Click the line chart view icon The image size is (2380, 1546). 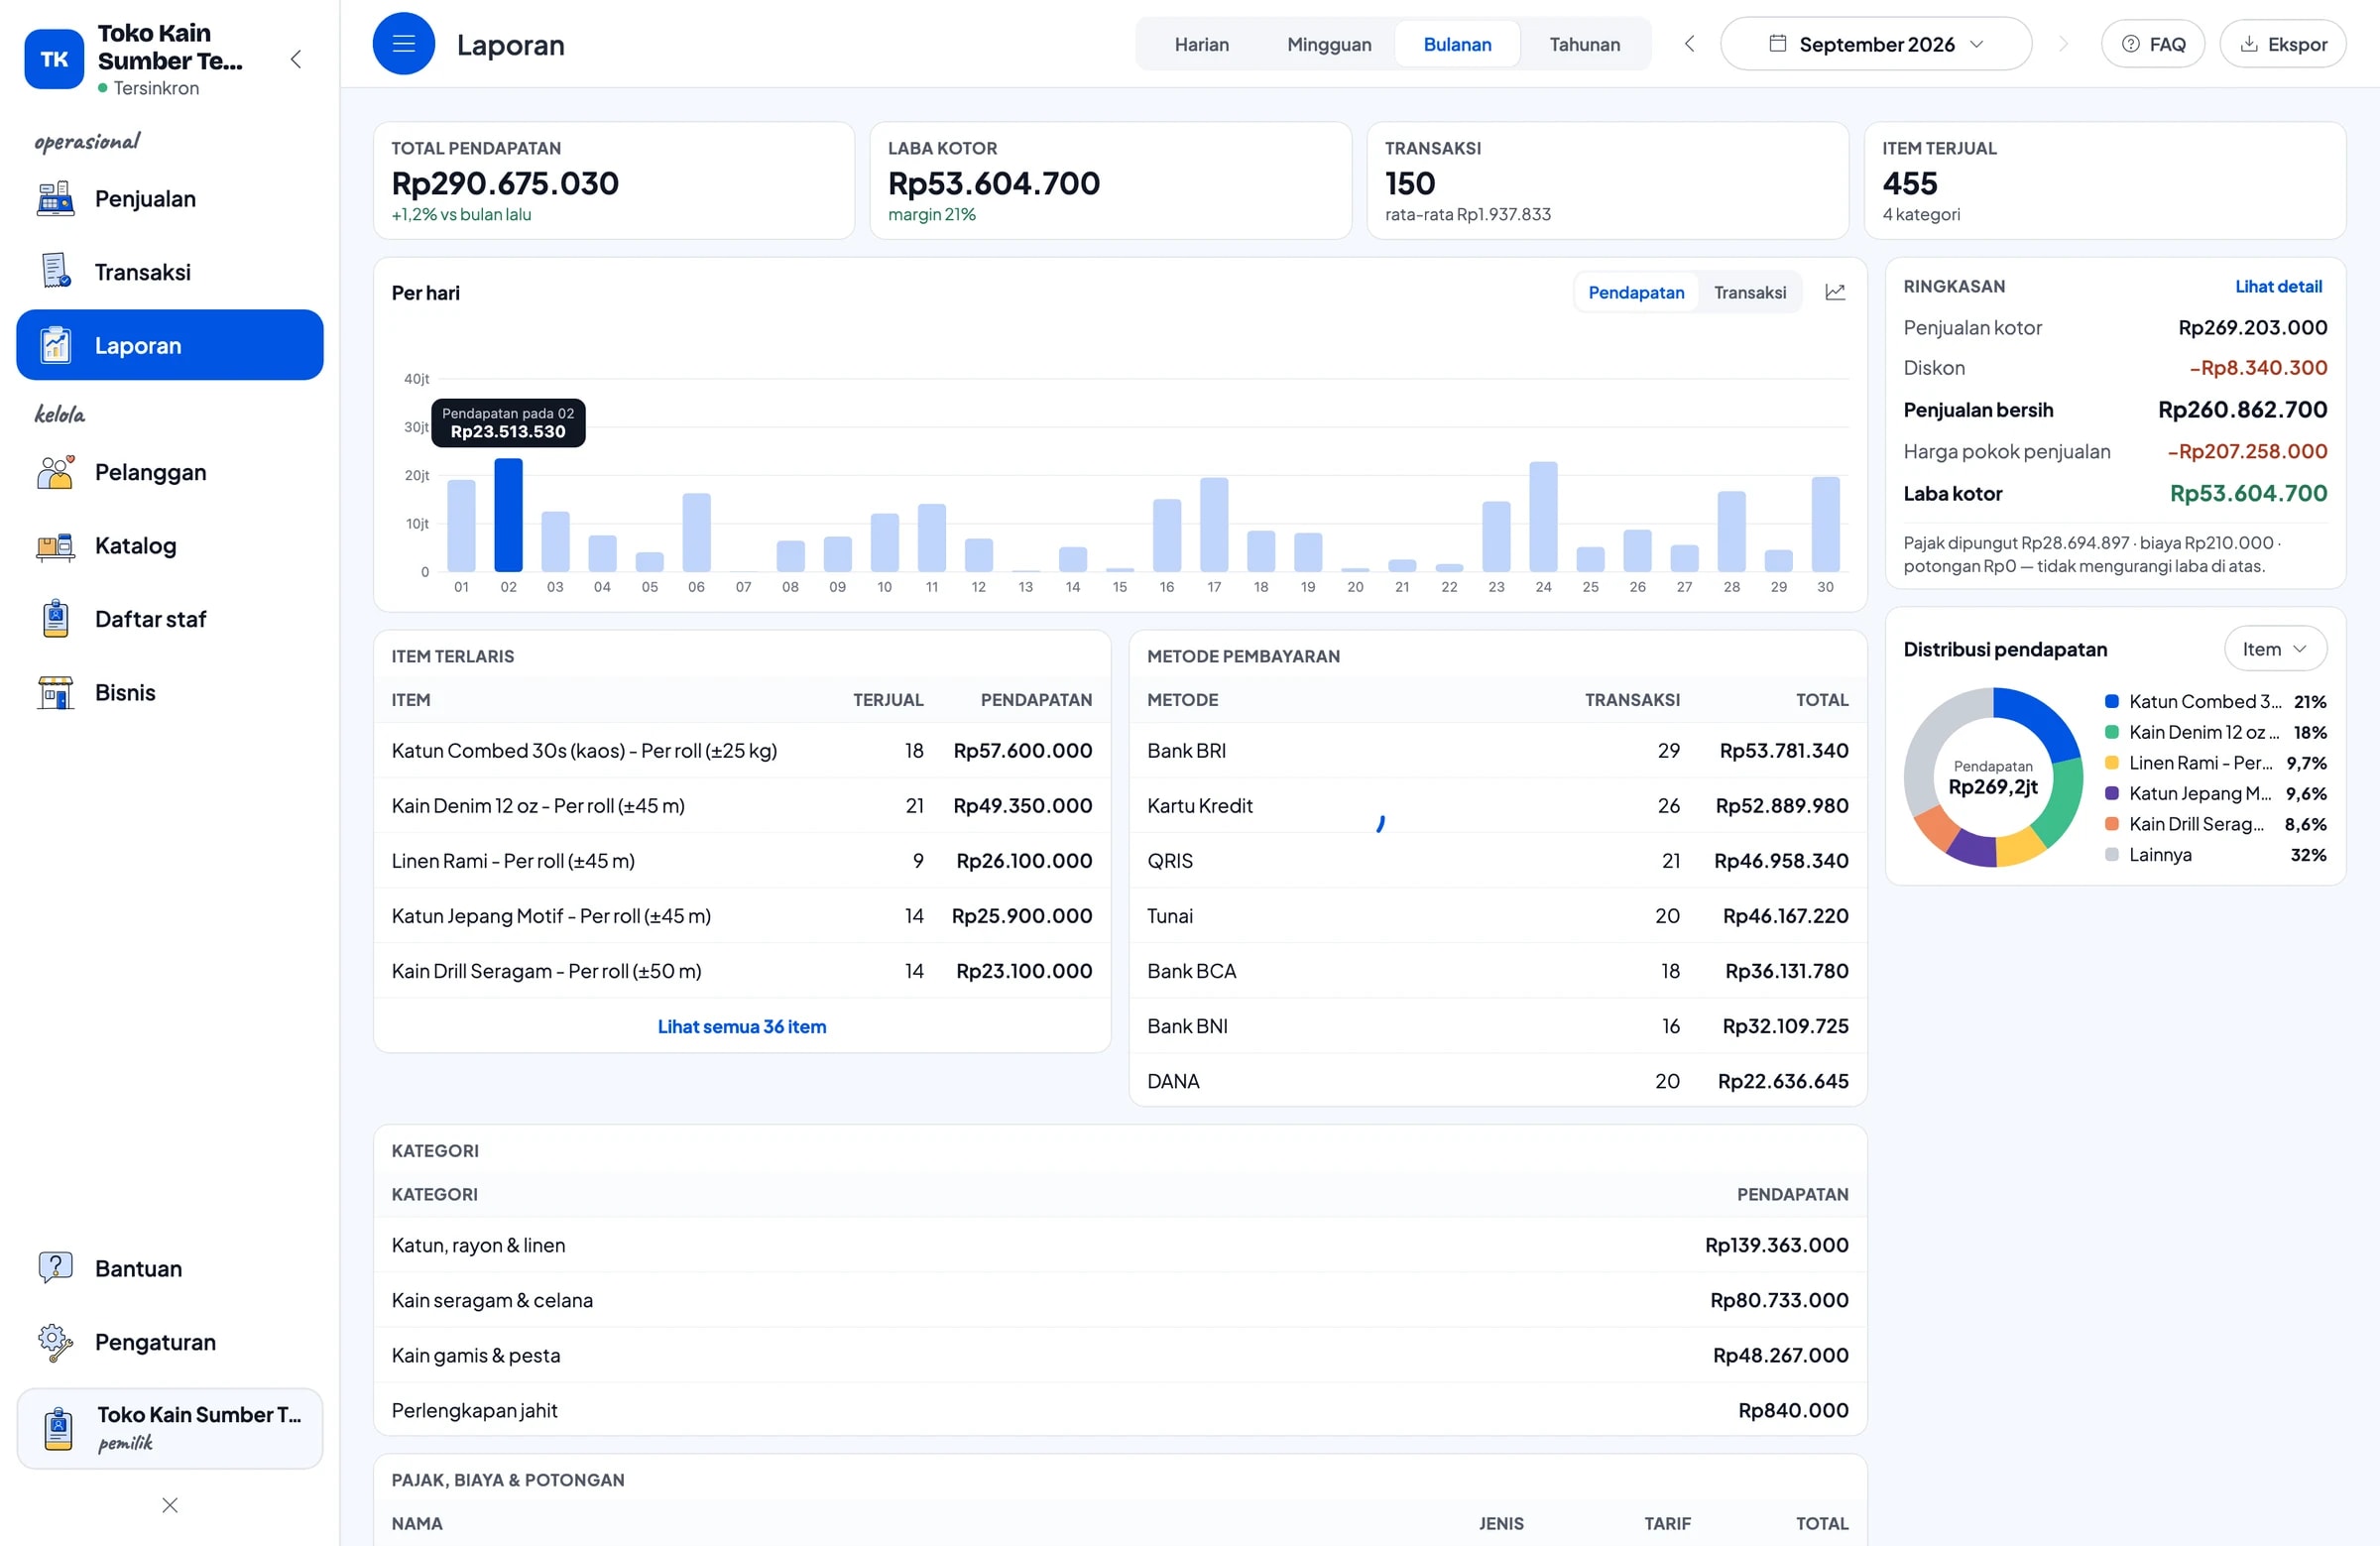(1835, 292)
